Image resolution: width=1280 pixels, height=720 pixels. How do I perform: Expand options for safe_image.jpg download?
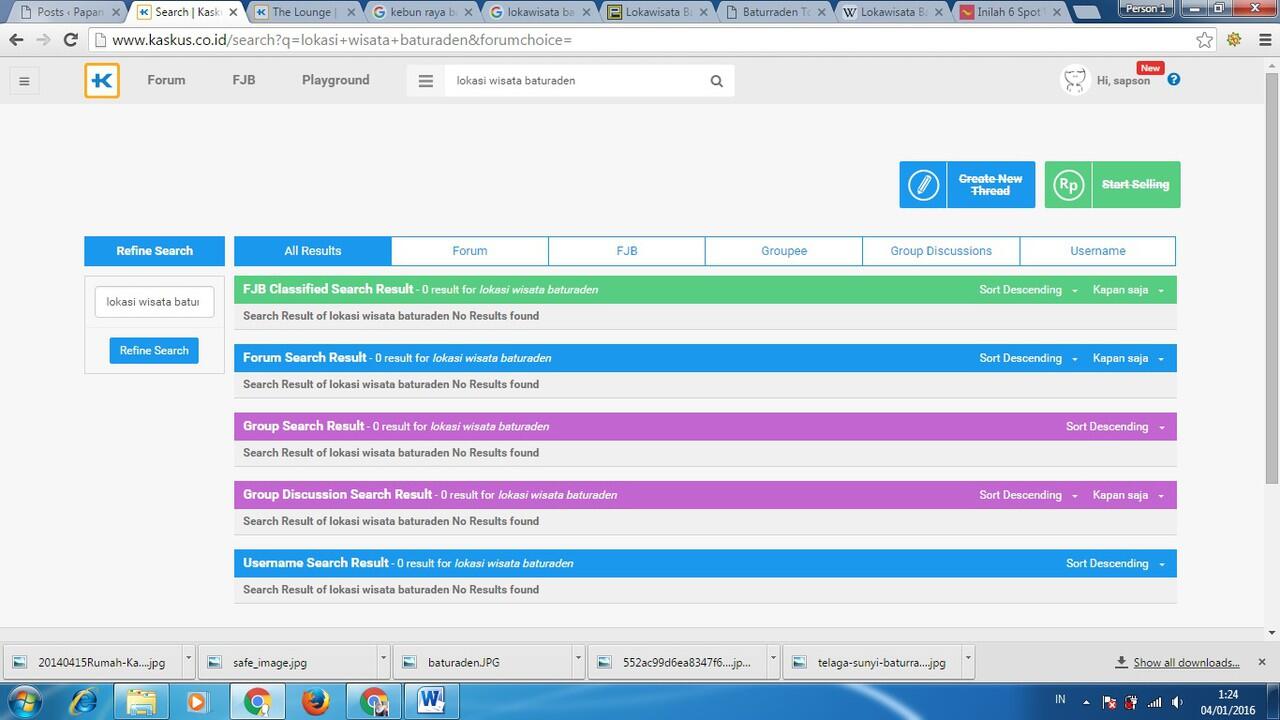pos(383,661)
